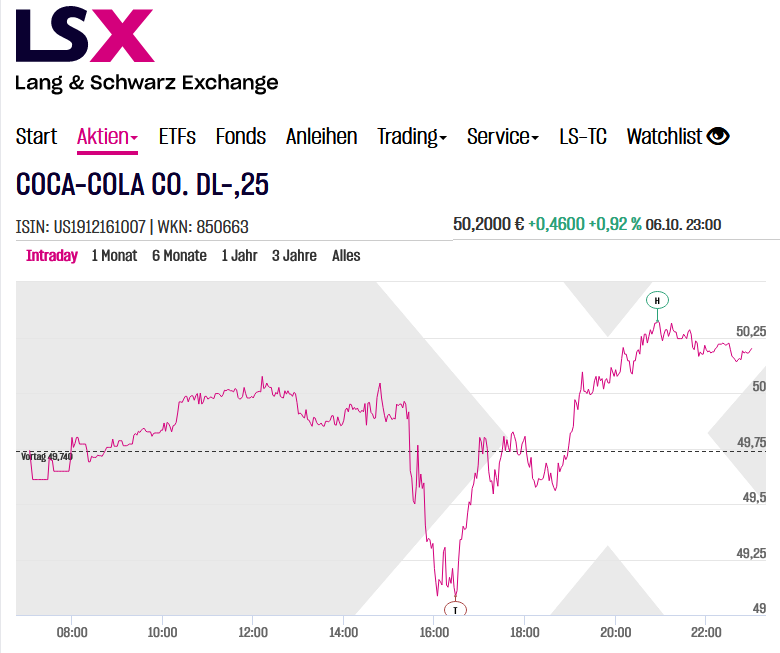Expand the Aktien dropdown menu

[107, 137]
